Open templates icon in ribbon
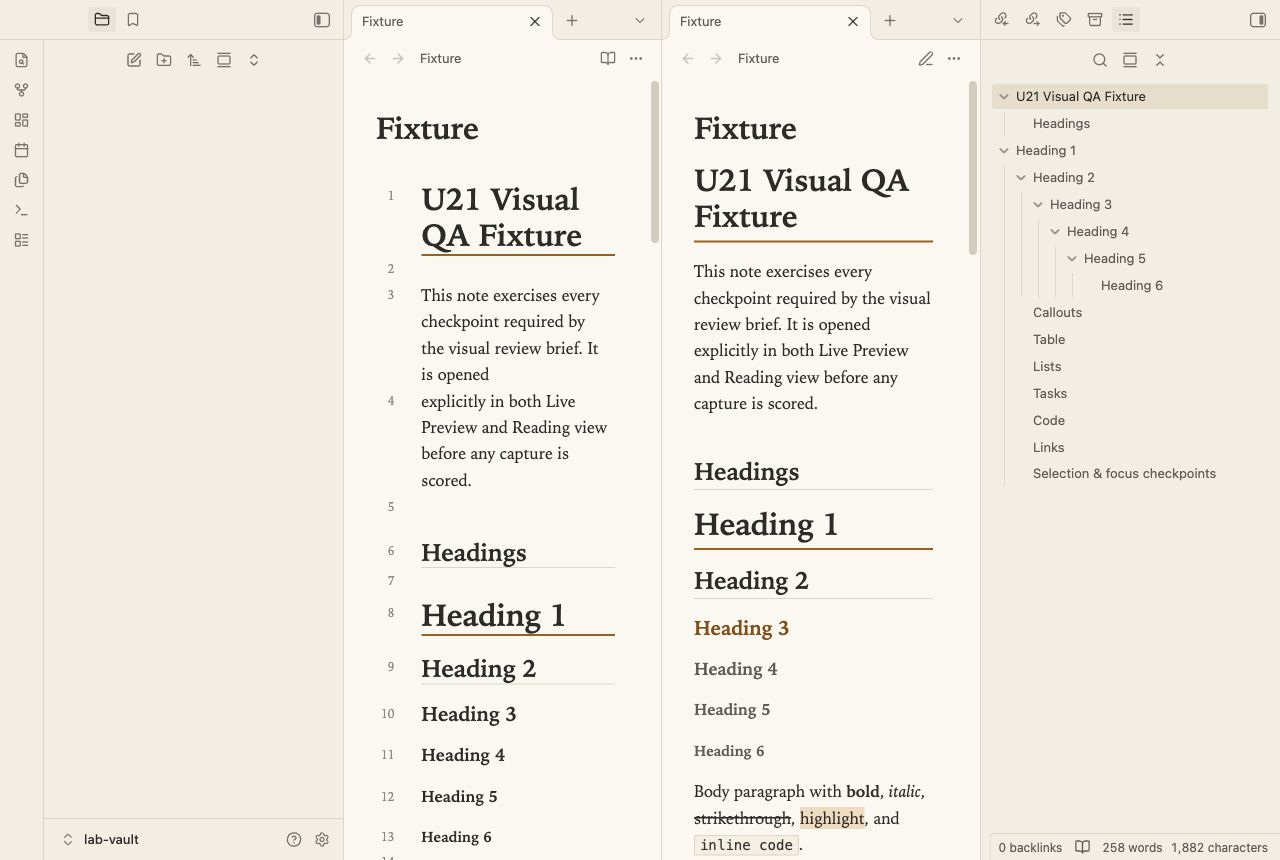The width and height of the screenshot is (1280, 860). tap(22, 180)
